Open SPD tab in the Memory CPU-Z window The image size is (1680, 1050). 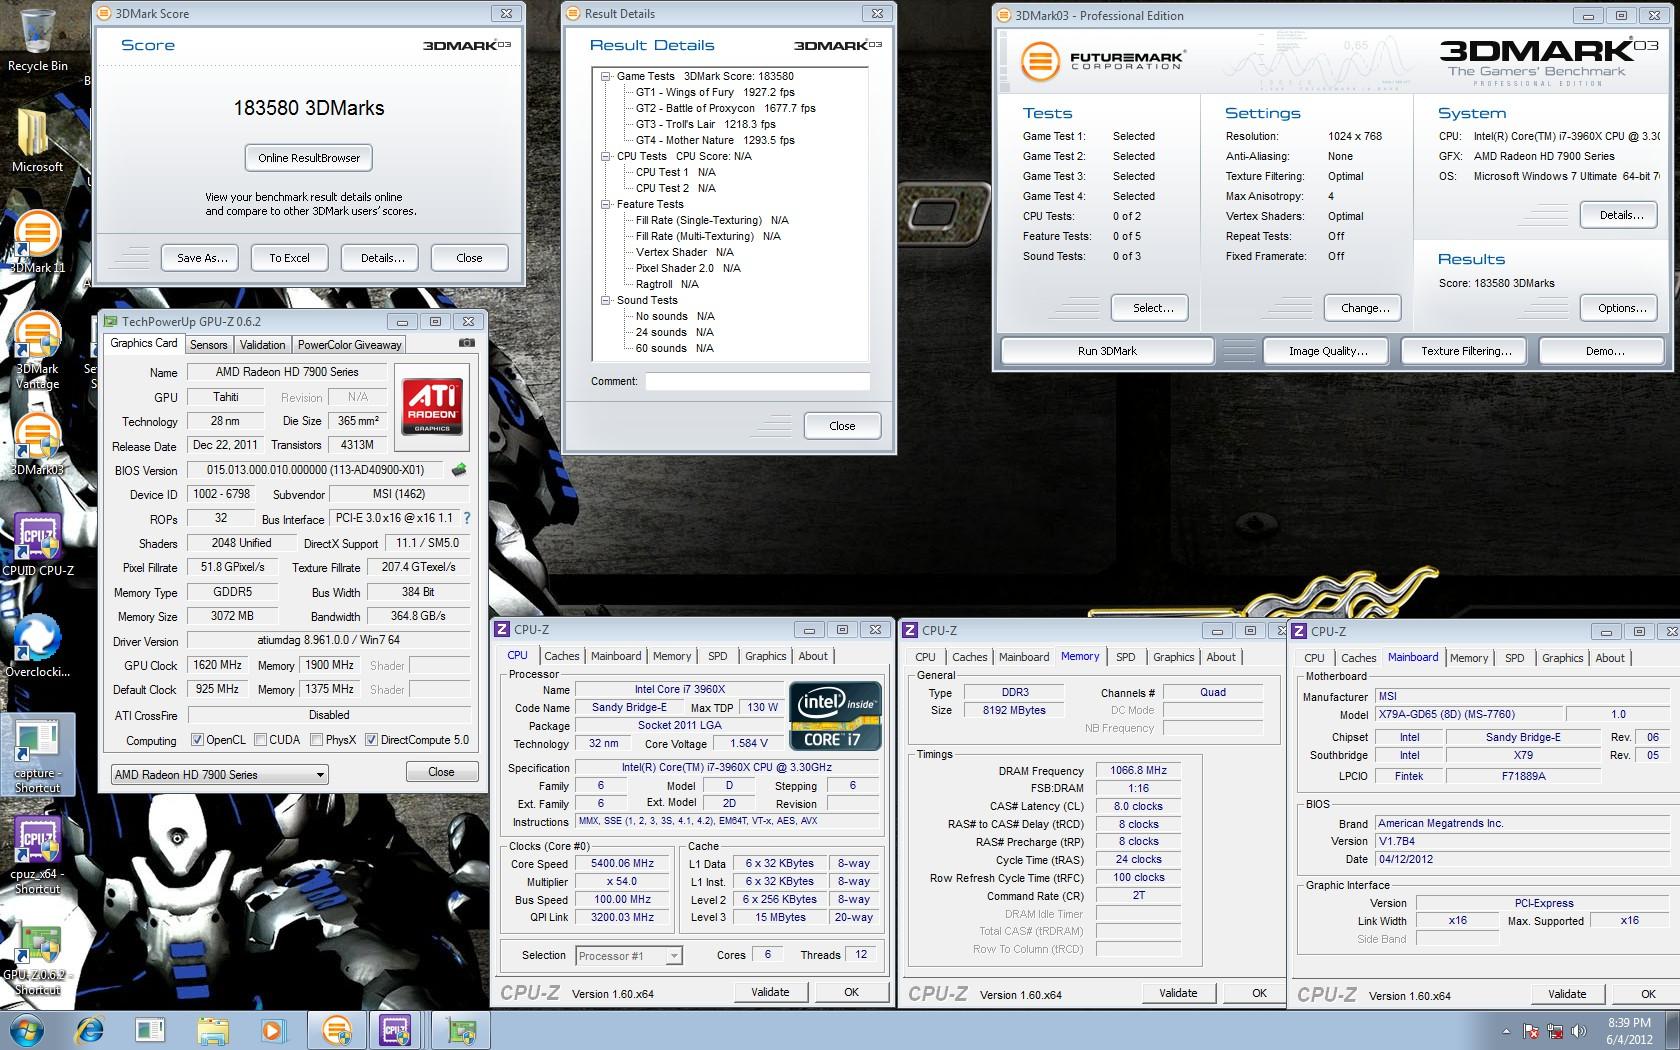1126,657
